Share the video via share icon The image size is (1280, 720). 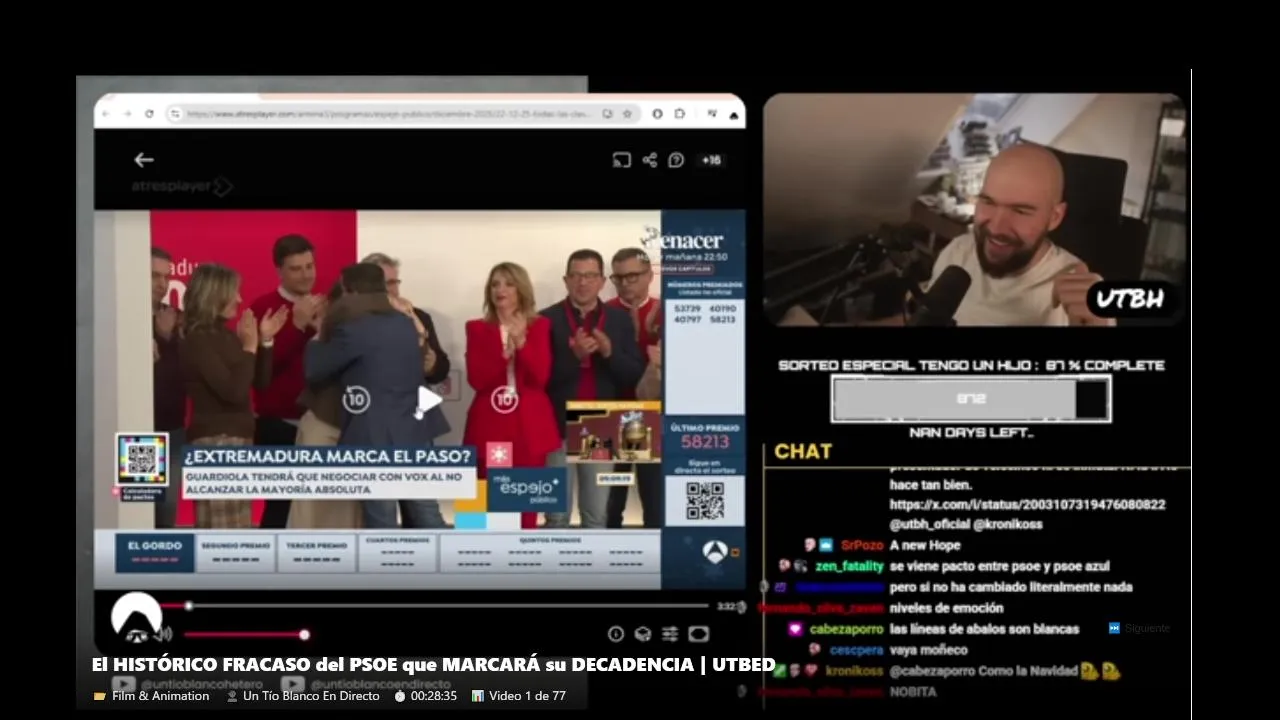649,160
